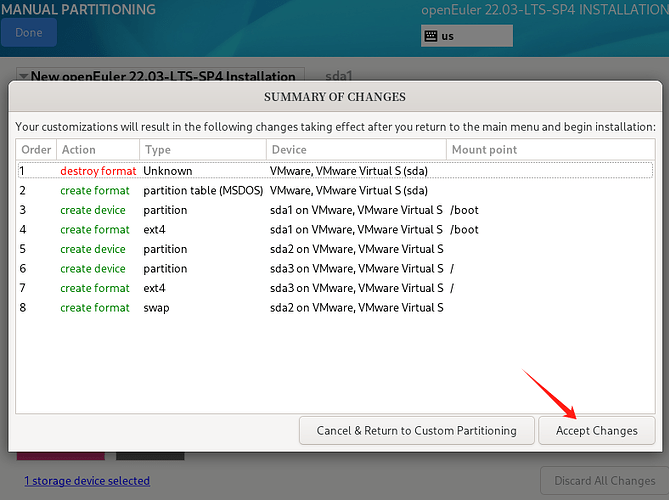Click the Unknown type cell in row 1

click(x=168, y=171)
